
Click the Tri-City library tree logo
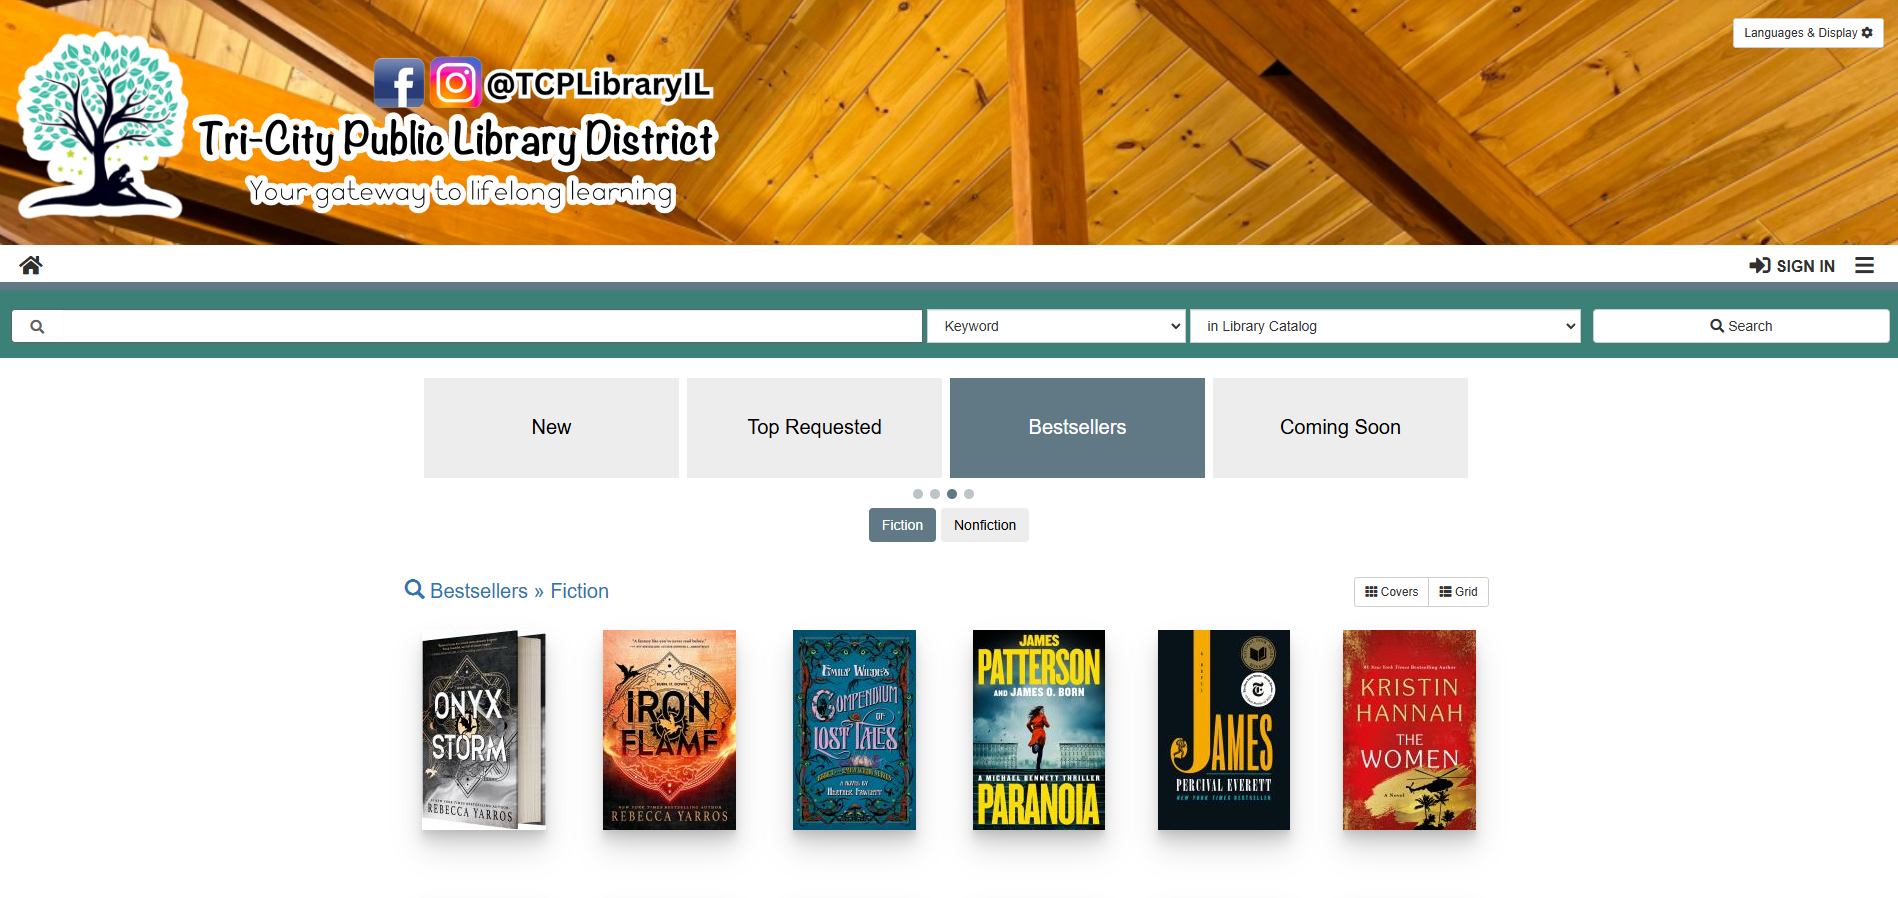pos(101,125)
